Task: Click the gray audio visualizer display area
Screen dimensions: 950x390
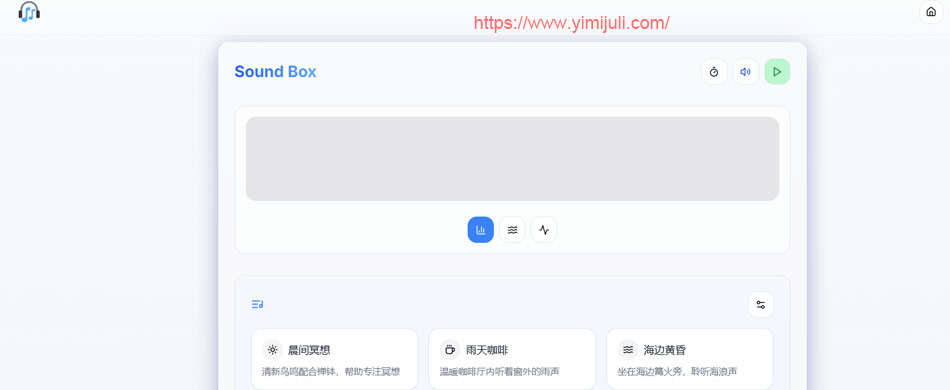Action: coord(512,159)
